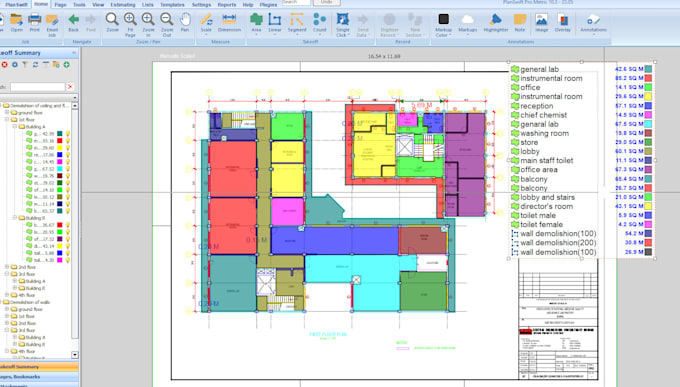The image size is (680, 387).
Task: Click the magenta swatch of the 14.45 item
Action: 60,162
